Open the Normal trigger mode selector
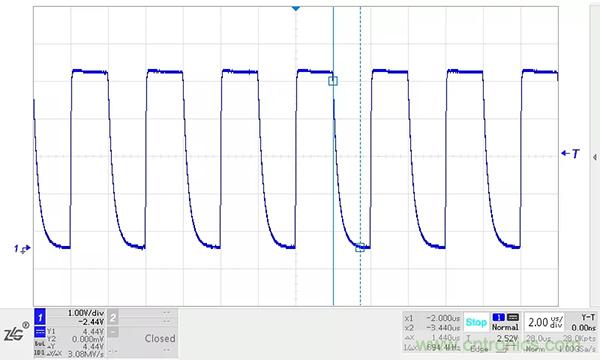The height and width of the screenshot is (360, 600). (x=505, y=327)
